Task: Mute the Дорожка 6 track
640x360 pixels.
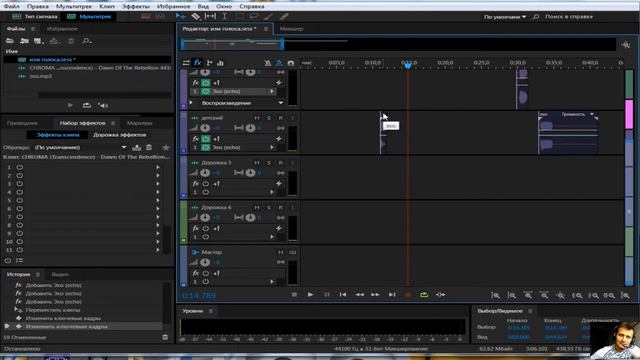Action: [257, 207]
